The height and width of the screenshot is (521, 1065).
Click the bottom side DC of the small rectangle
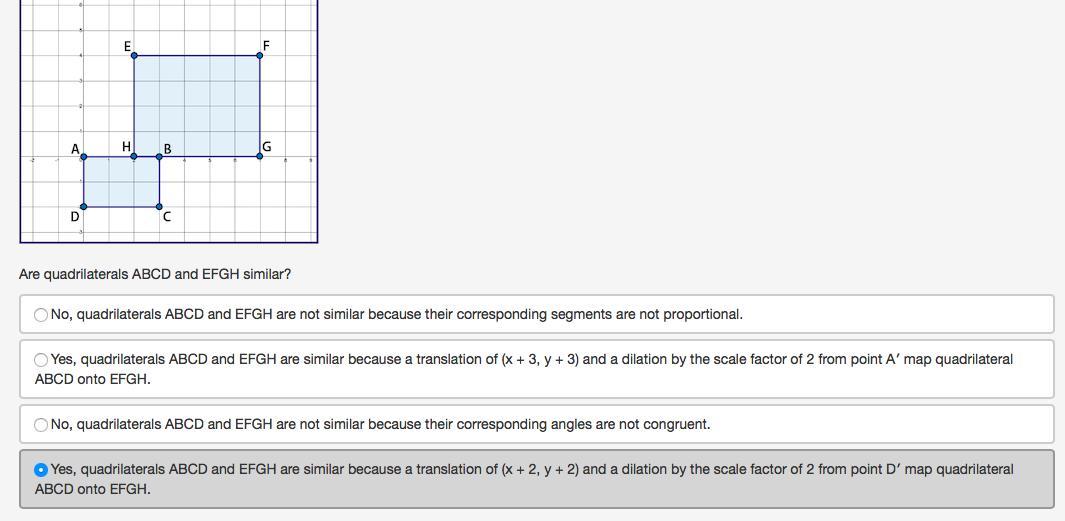point(120,207)
